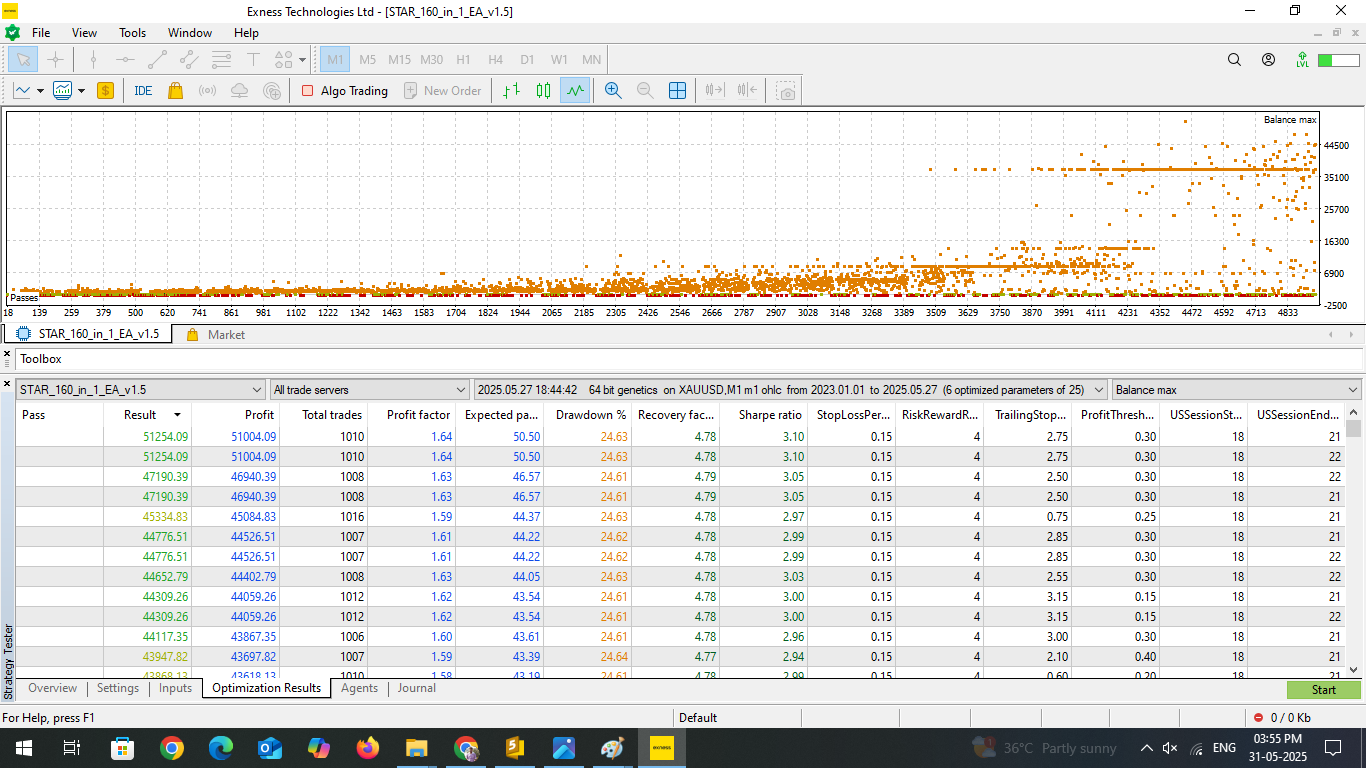Open the IDE (MetaEditor) toolbar button
The height and width of the screenshot is (768, 1366).
143,91
